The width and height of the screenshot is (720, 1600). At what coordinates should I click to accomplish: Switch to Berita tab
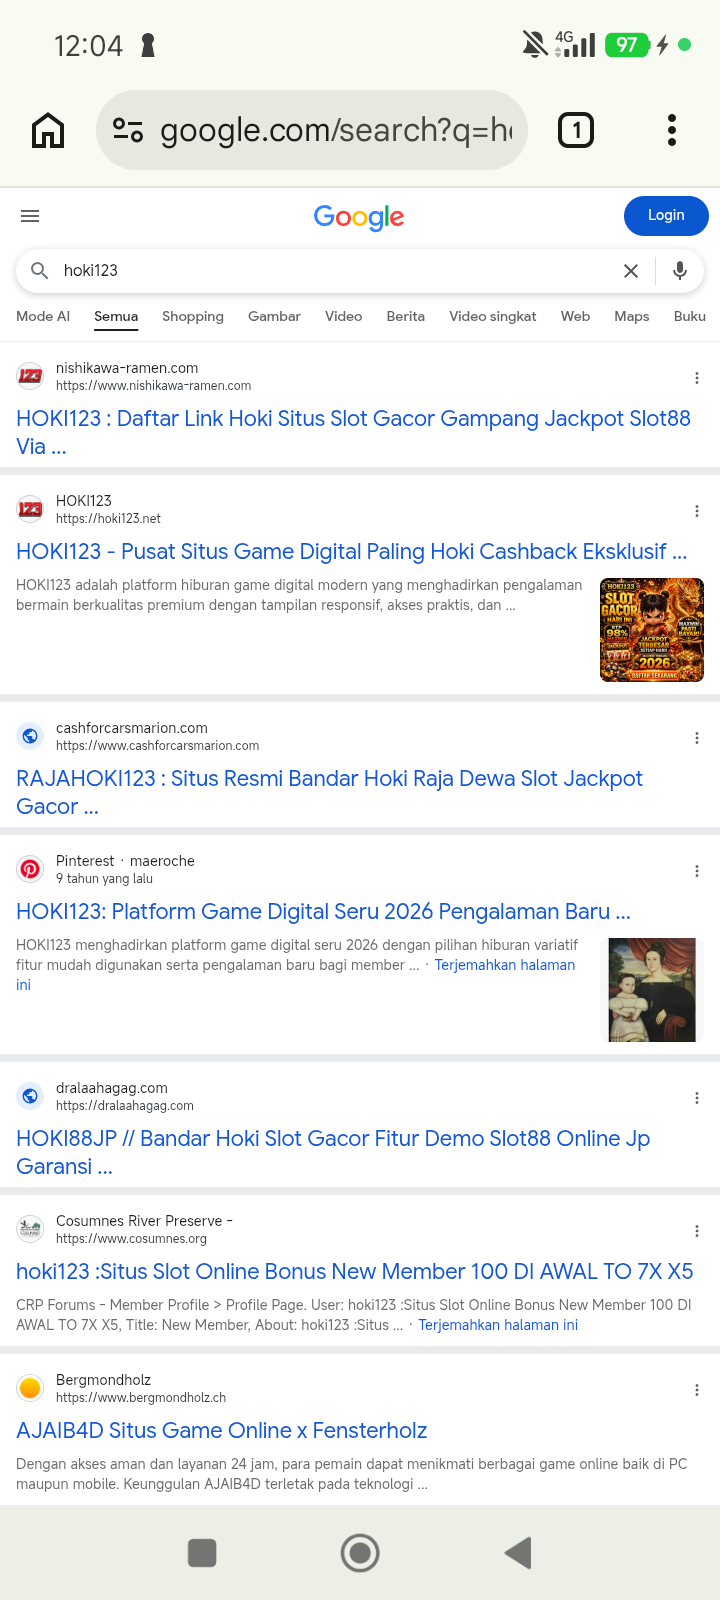coord(405,316)
